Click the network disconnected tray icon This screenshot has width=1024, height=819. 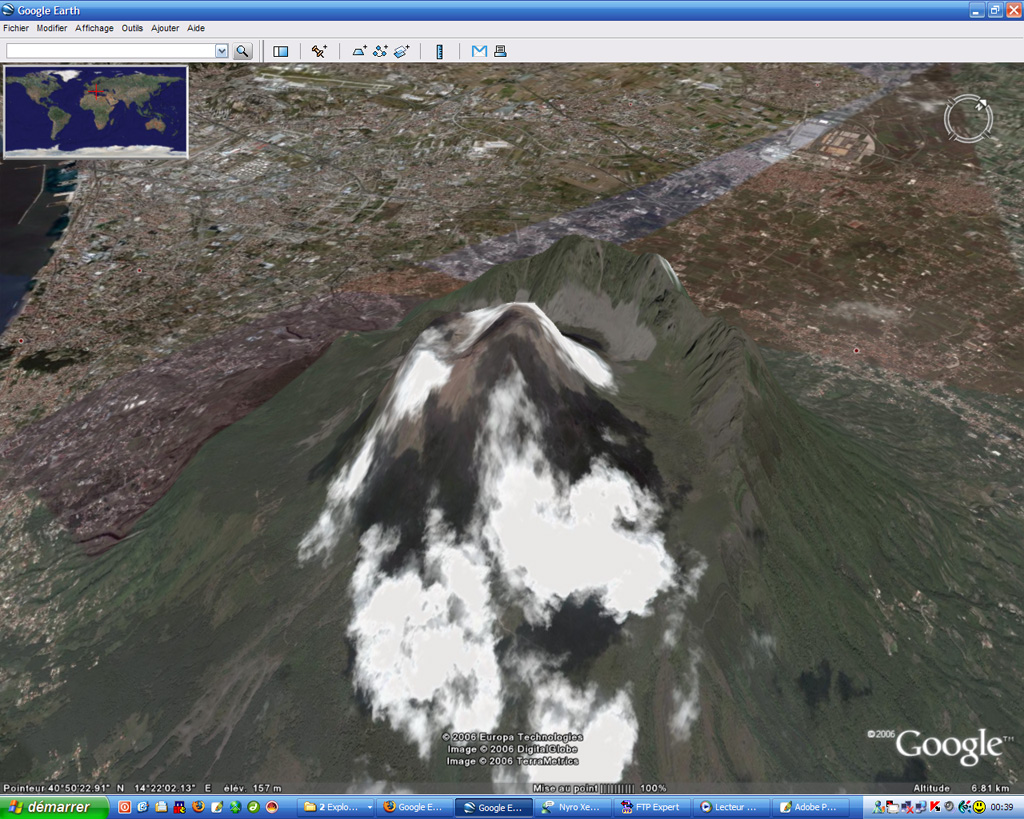coord(908,807)
